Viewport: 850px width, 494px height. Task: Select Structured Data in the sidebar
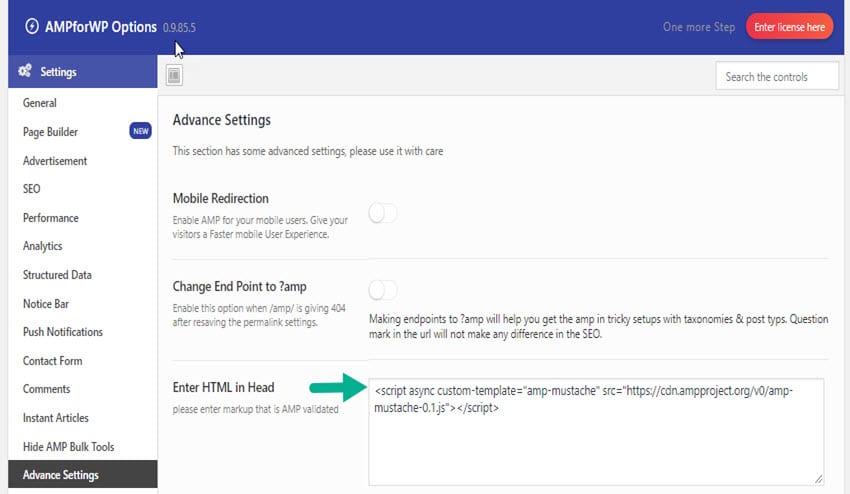[57, 275]
